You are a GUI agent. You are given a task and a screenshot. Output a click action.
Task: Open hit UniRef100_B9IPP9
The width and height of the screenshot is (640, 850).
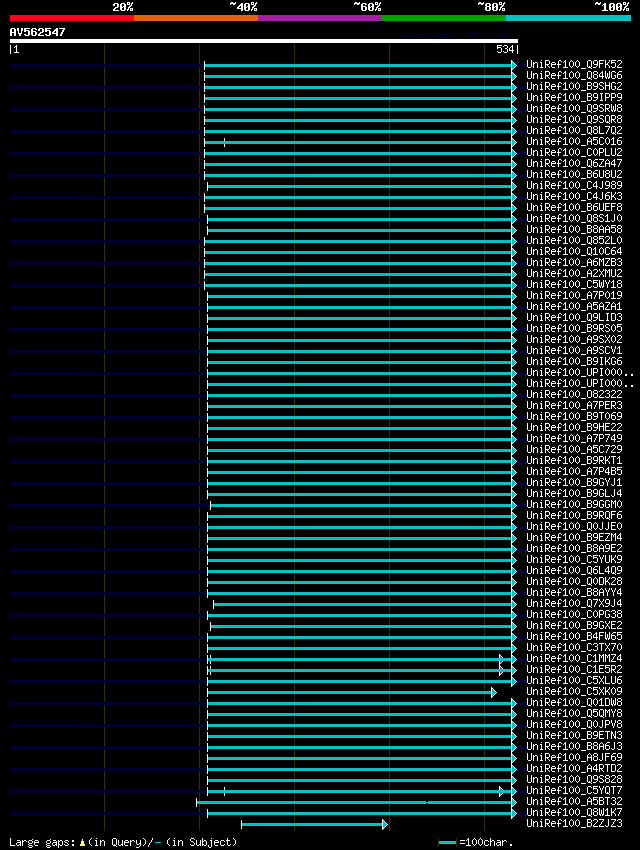(x=574, y=98)
